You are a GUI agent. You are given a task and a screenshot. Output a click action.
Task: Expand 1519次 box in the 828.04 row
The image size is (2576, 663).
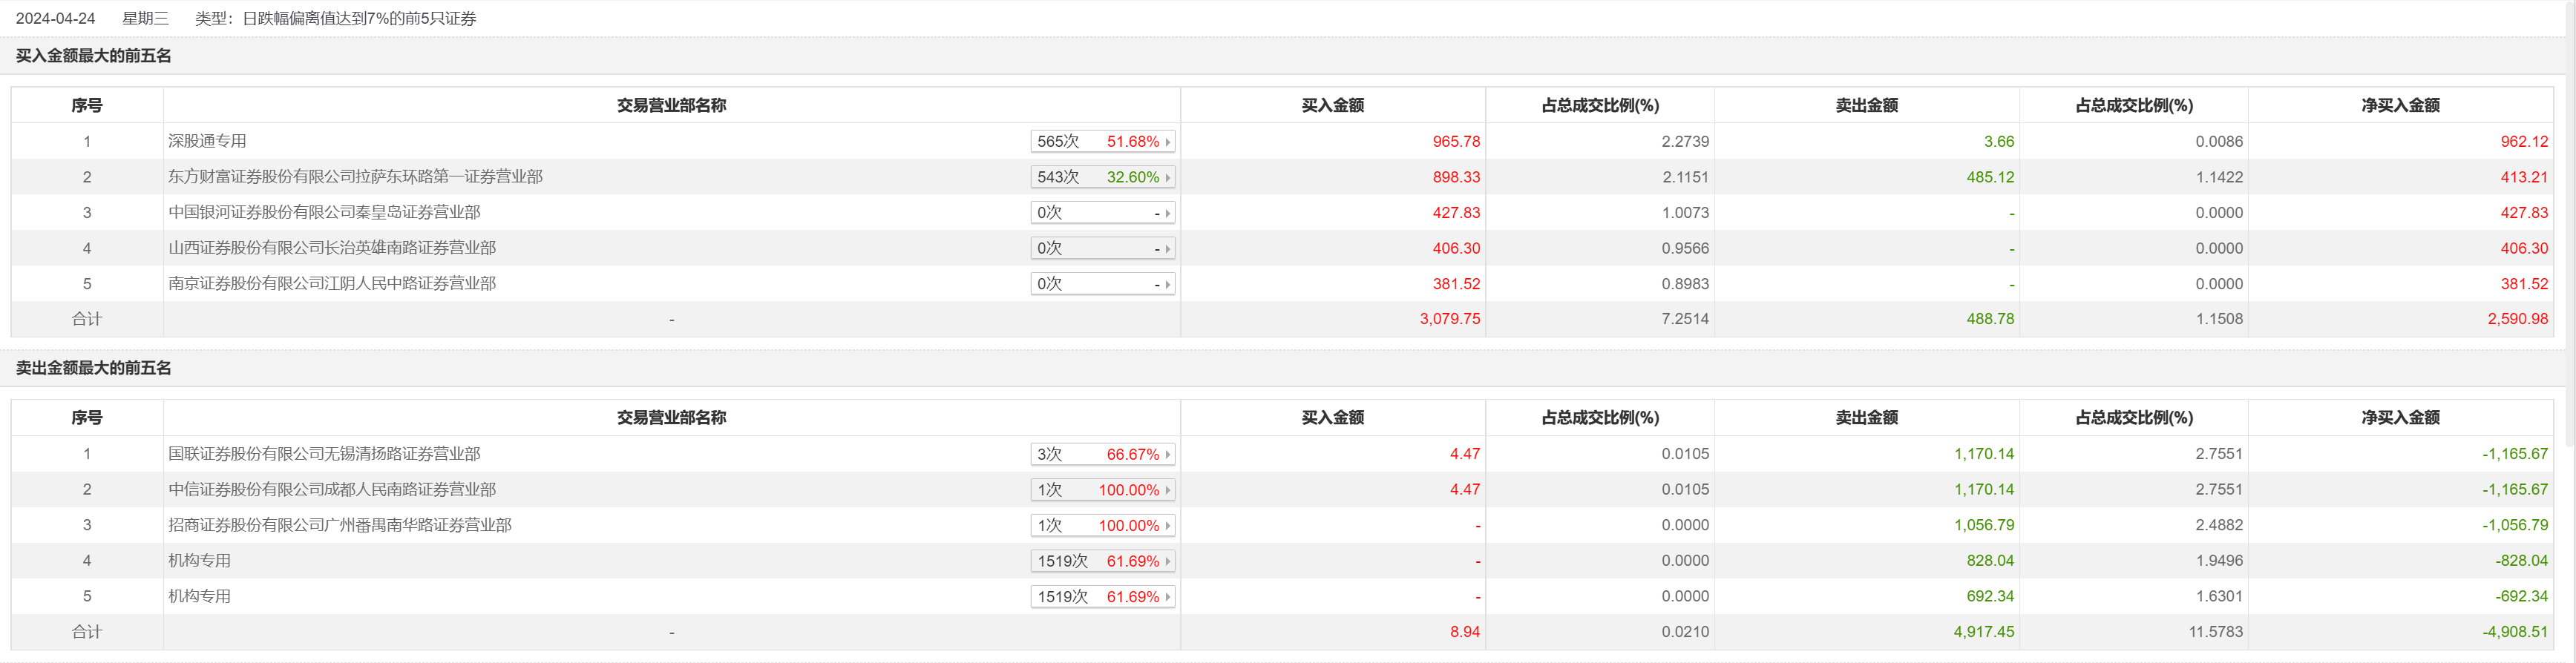(1167, 562)
